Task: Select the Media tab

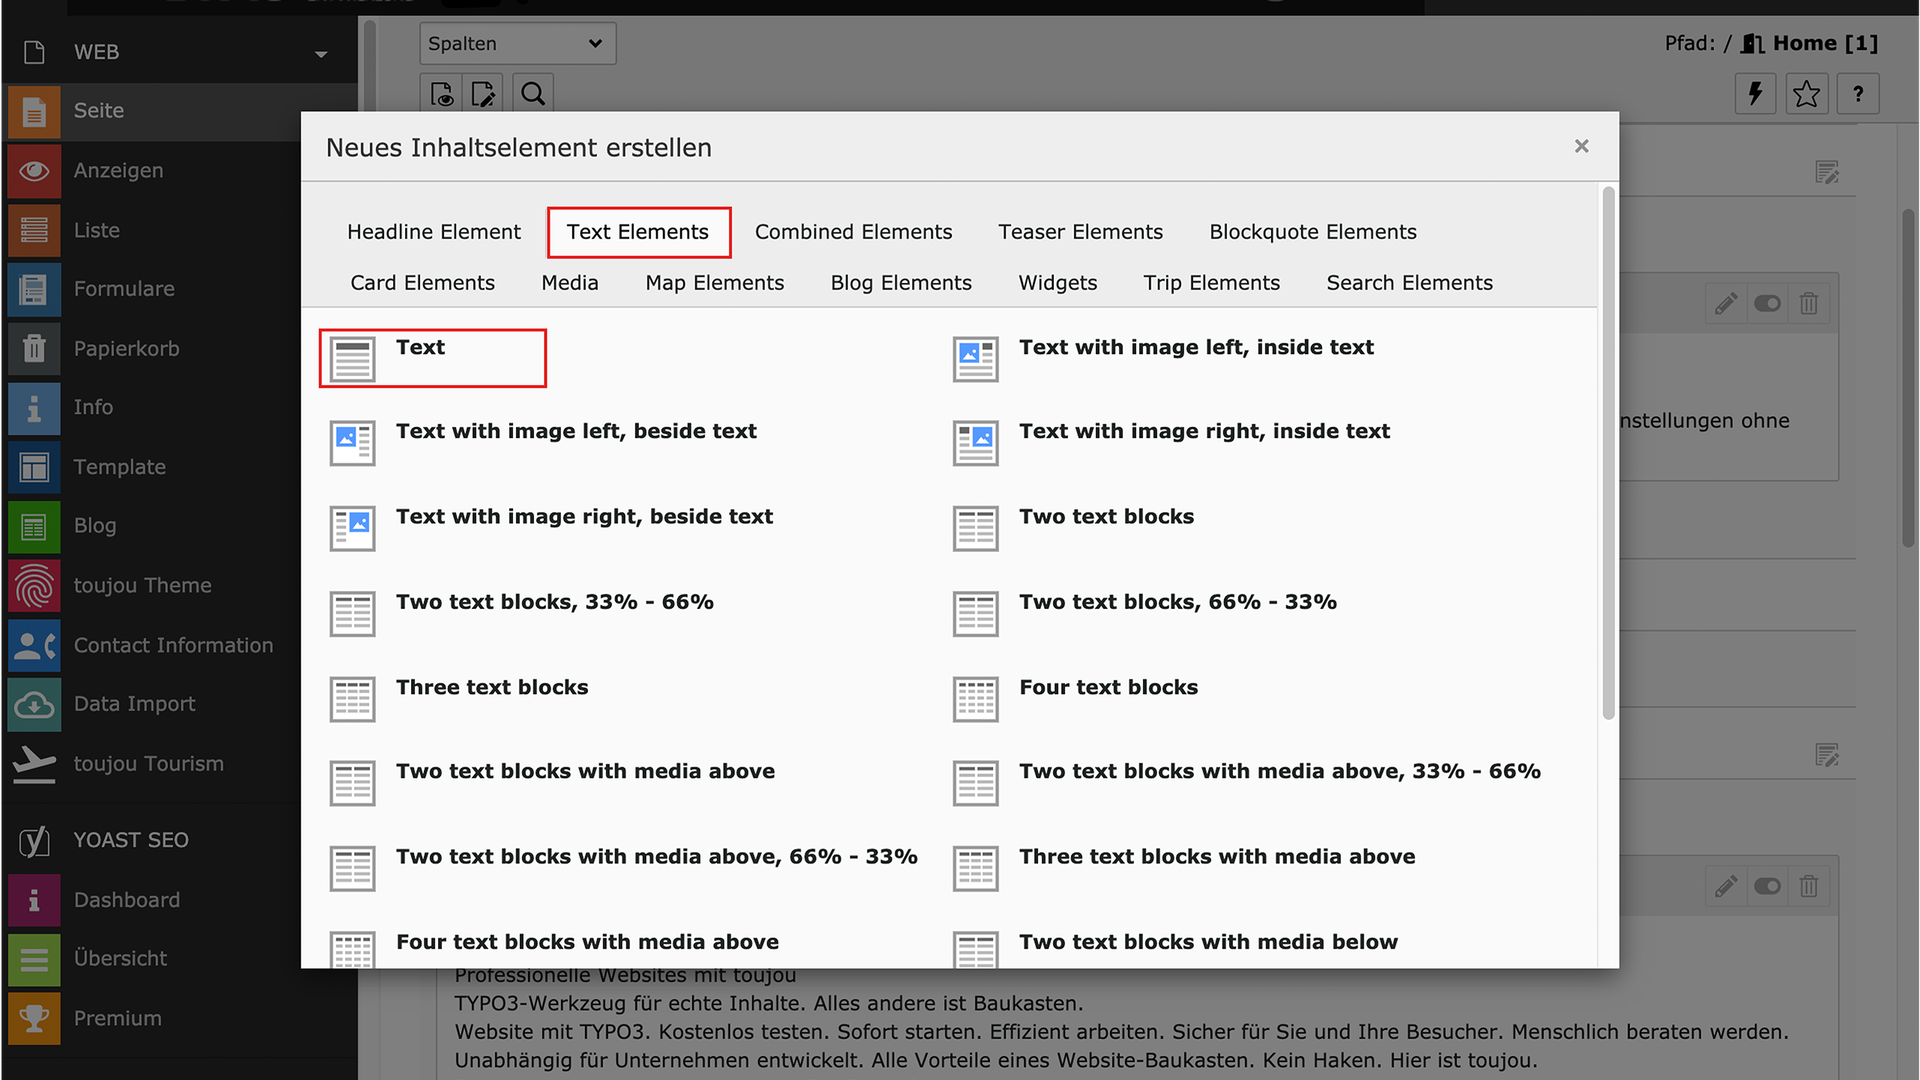Action: (569, 283)
